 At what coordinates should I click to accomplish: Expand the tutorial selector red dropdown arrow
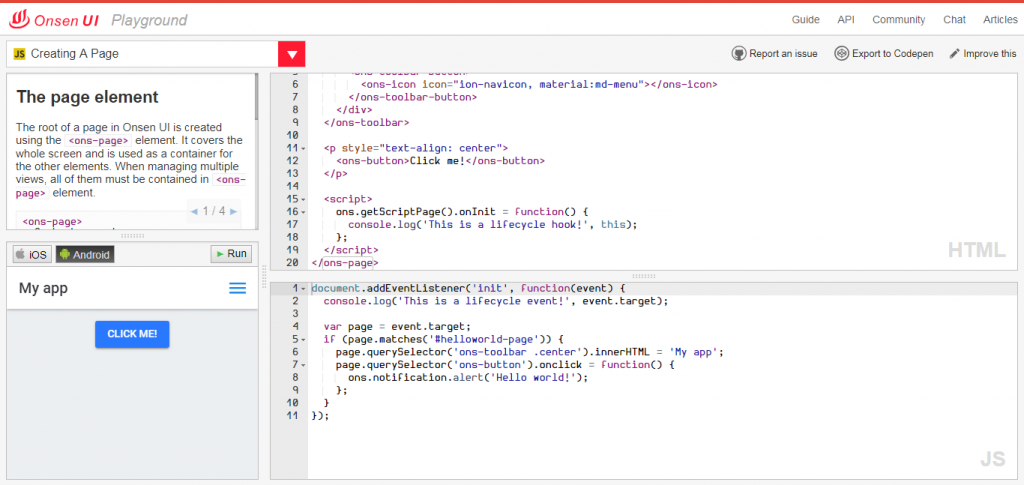tap(291, 54)
